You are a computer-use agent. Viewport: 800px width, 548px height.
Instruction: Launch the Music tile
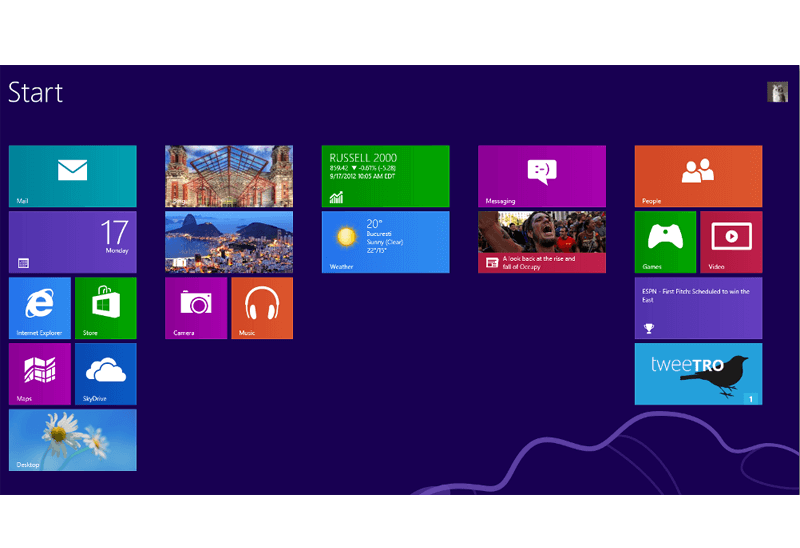[x=262, y=308]
